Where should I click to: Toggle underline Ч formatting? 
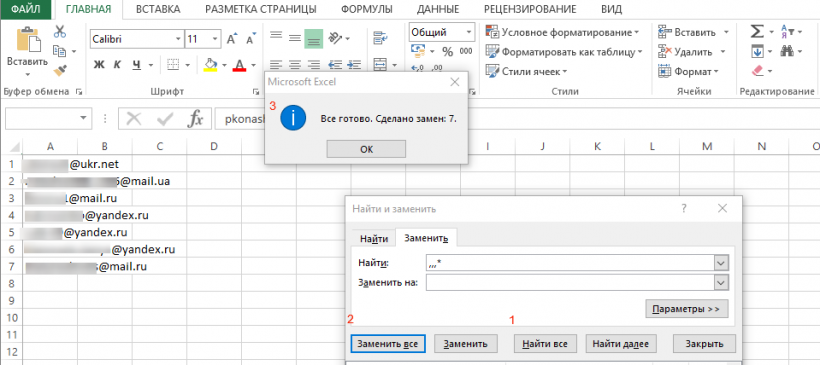tap(136, 65)
